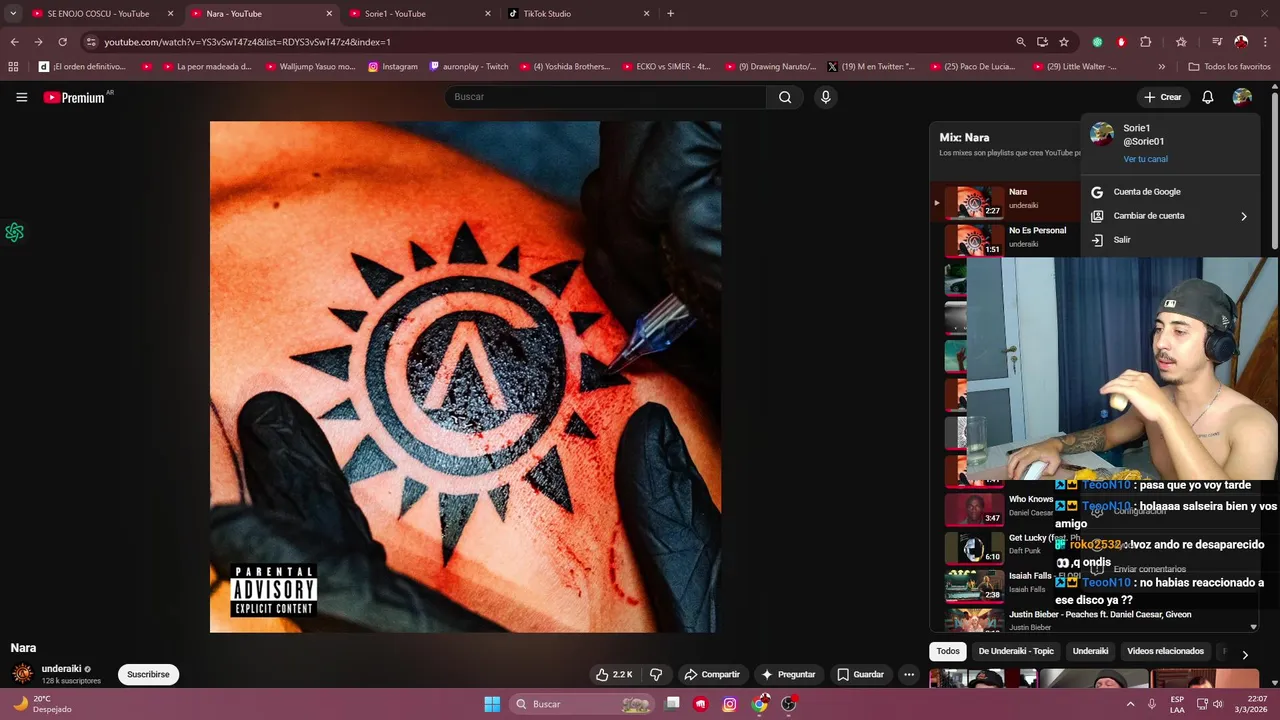Click the YouTube account avatar
This screenshot has width=1280, height=720.
click(1242, 97)
